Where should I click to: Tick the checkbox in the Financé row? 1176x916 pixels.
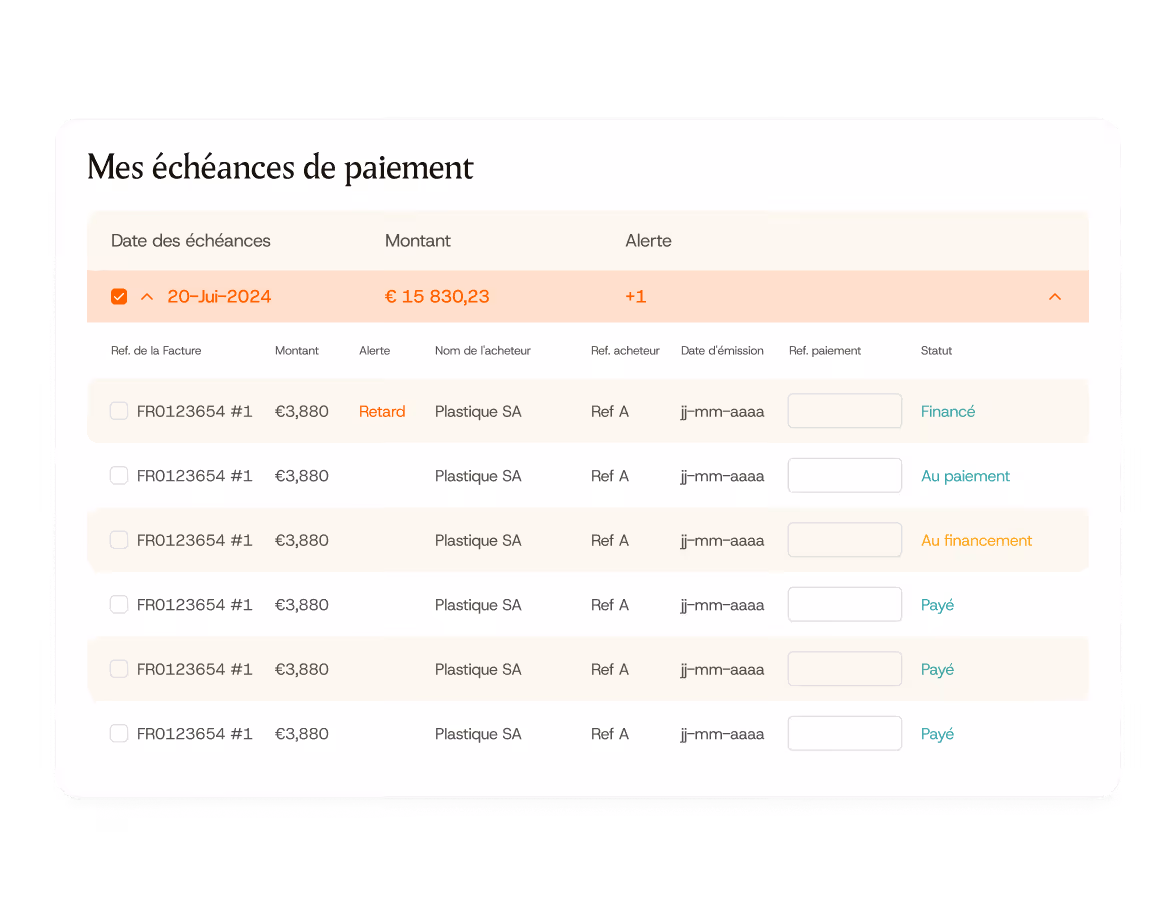coord(118,411)
